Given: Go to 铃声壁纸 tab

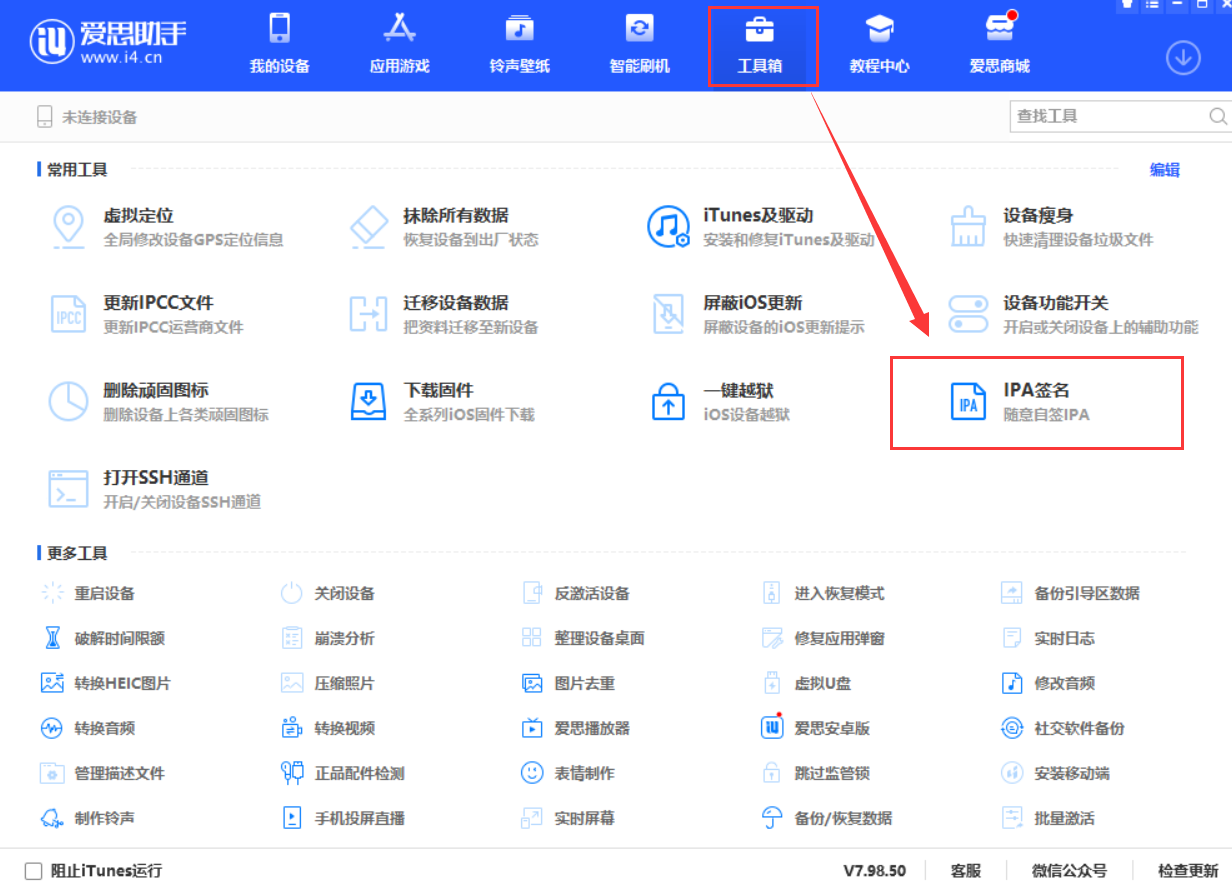Looking at the screenshot, I should (519, 45).
